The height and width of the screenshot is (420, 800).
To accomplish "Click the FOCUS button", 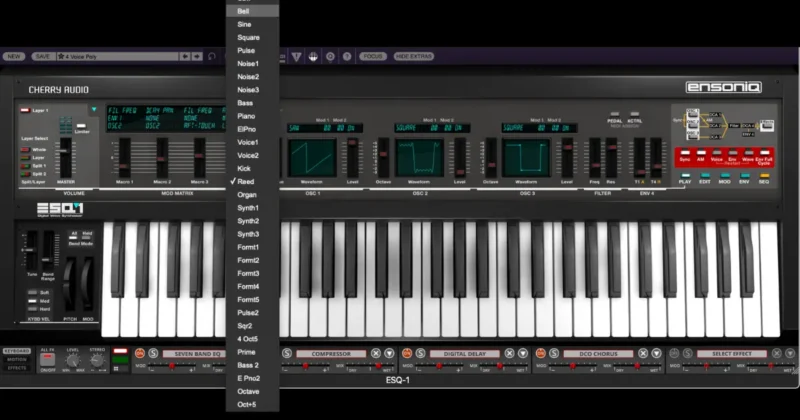I will [x=373, y=56].
